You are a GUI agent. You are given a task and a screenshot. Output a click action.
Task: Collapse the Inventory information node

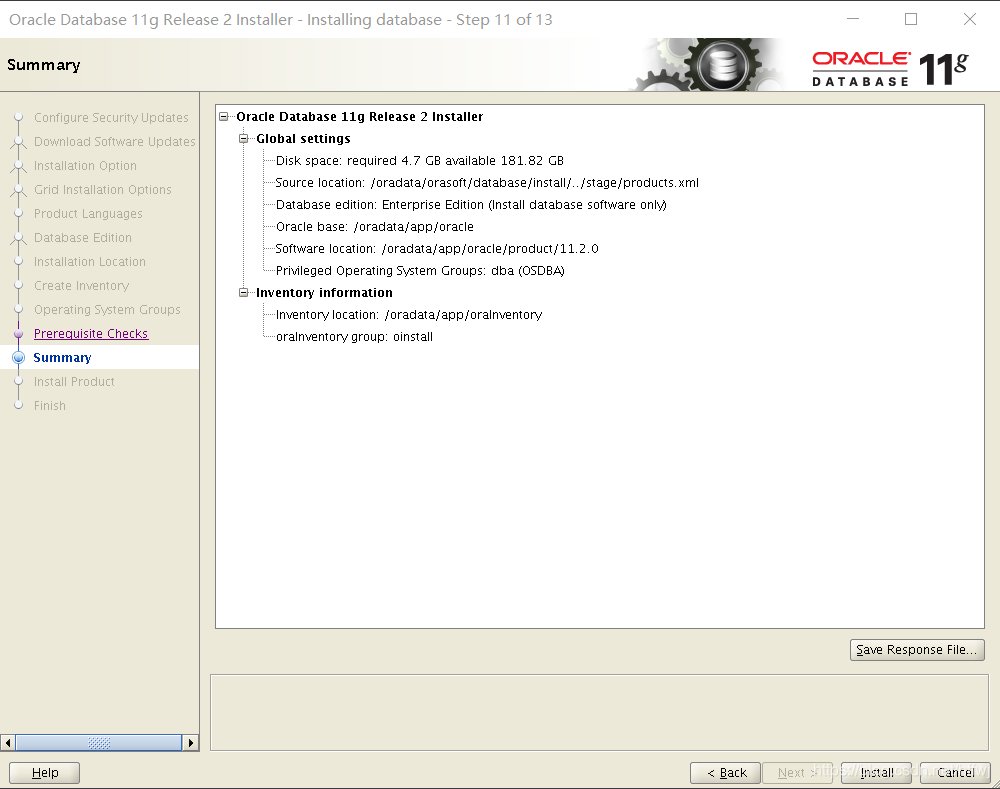pos(243,292)
